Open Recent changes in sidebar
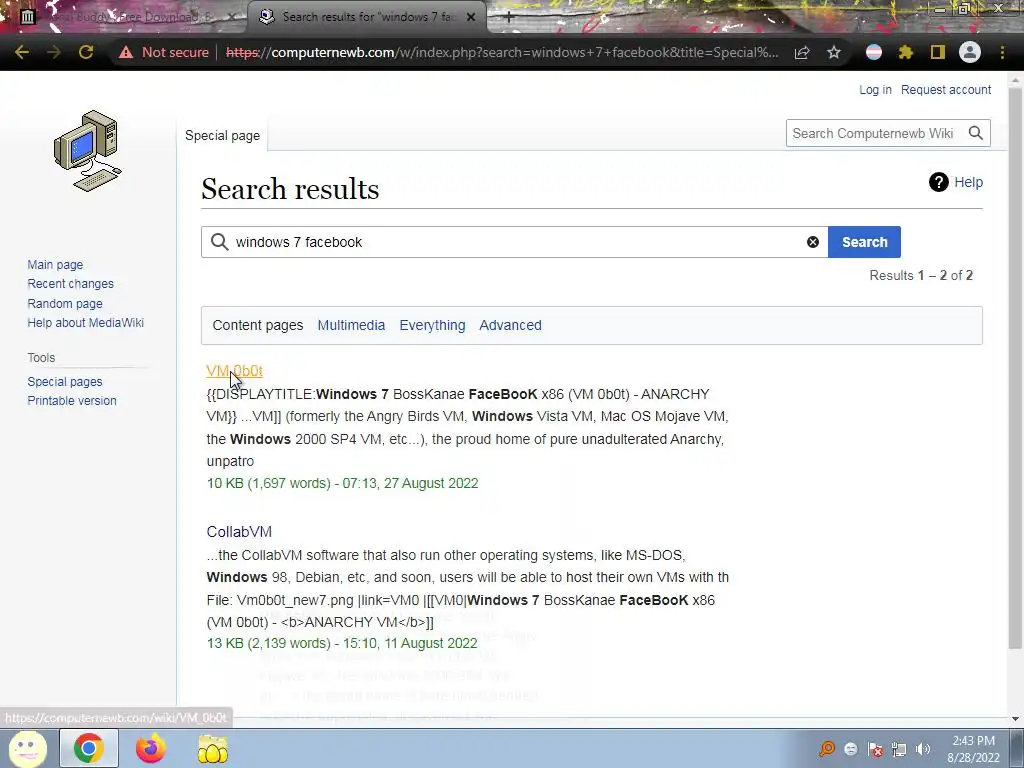The image size is (1024, 768). [x=71, y=283]
